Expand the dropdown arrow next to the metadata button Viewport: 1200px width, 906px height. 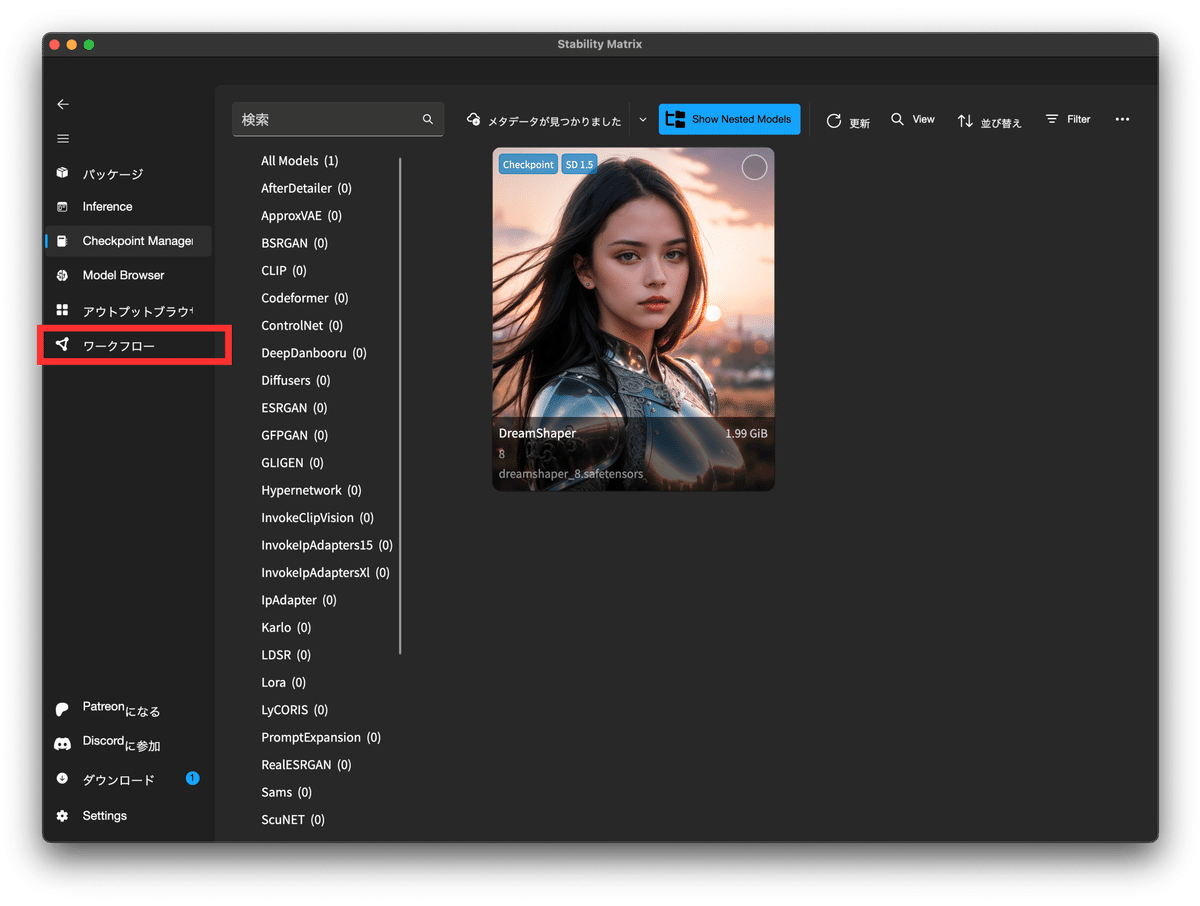coord(642,119)
